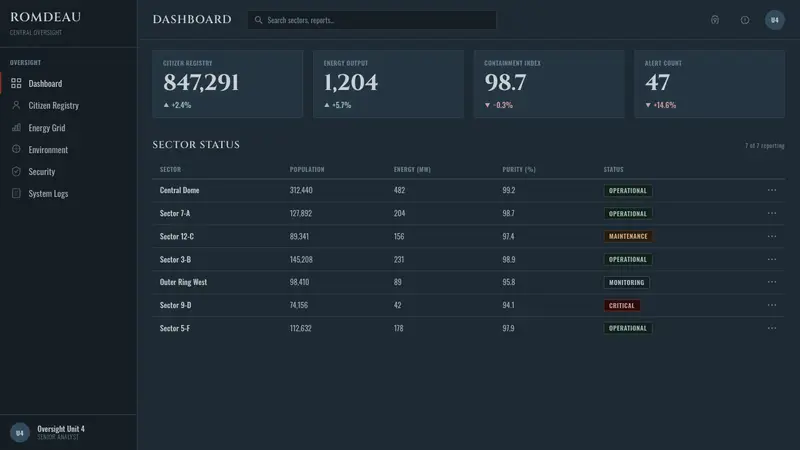
Task: Click the OPERATIONAL badge for Central Dome
Action: tap(628, 191)
